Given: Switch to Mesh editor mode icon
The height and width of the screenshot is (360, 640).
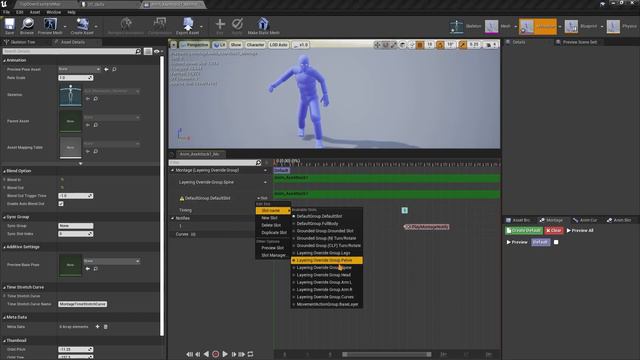Looking at the screenshot, I should 491,27.
